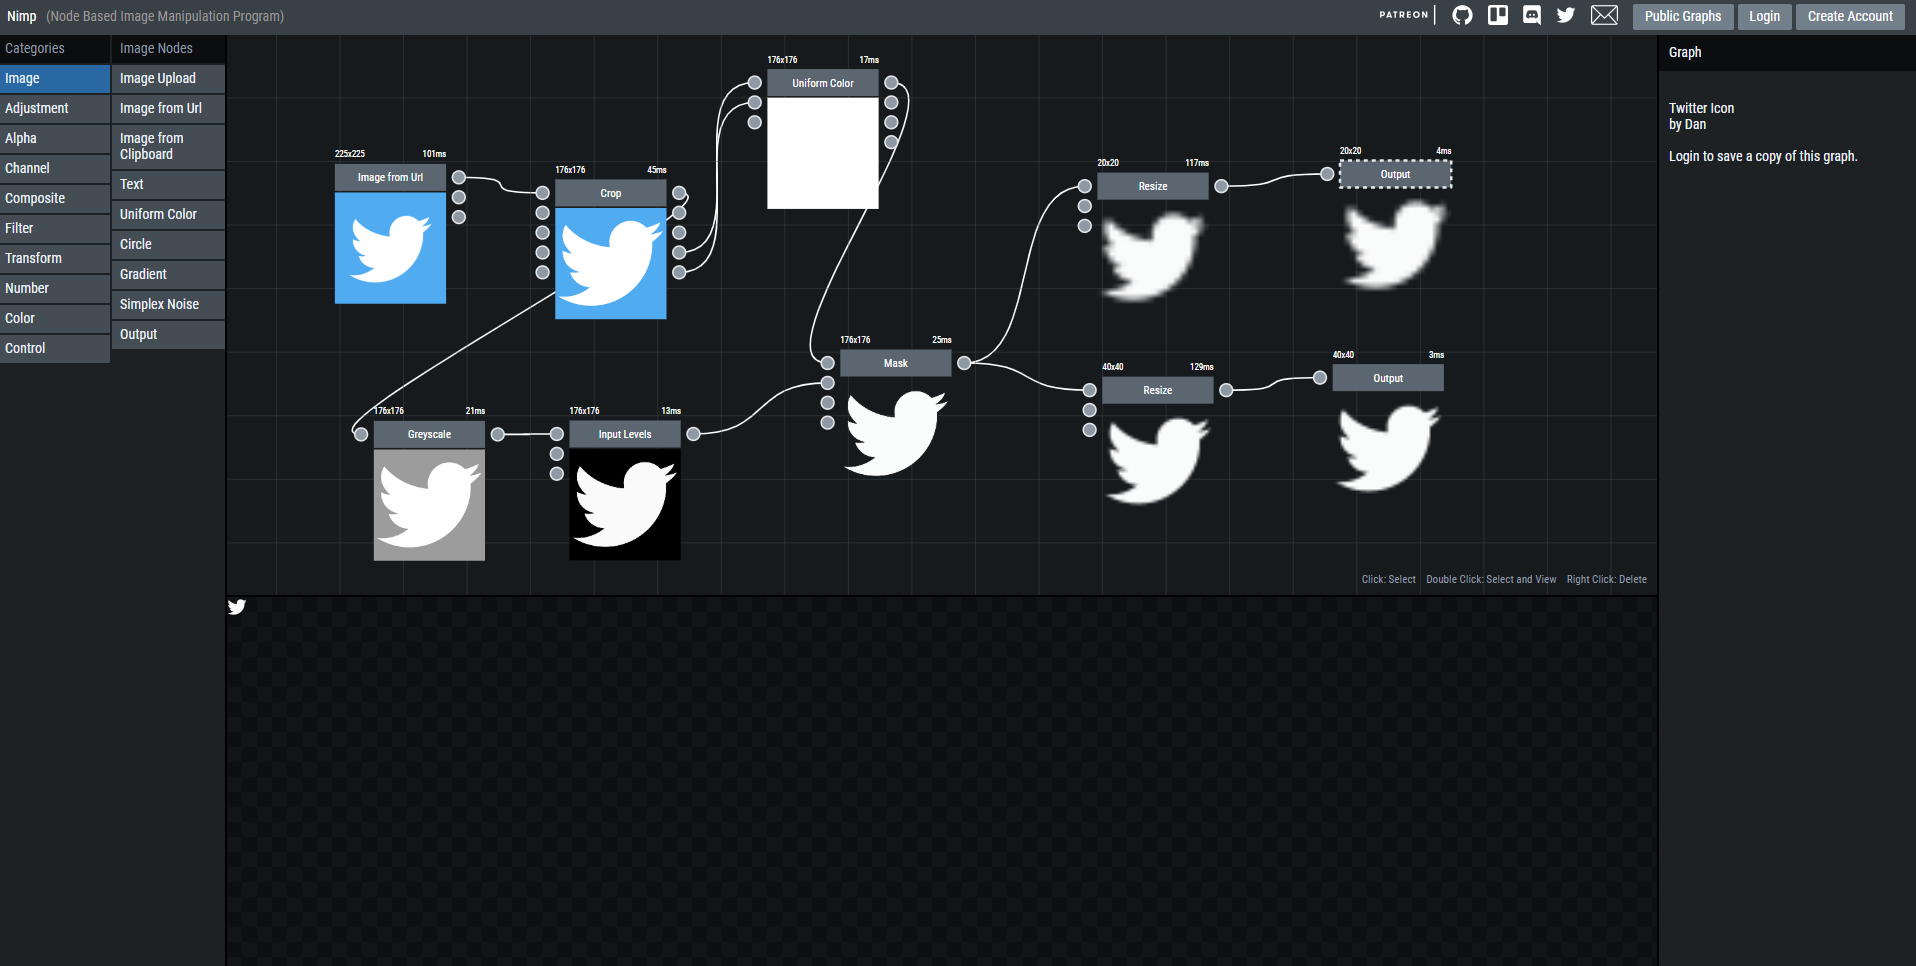Select the Image from Url node header
This screenshot has width=1916, height=966.
coord(390,177)
